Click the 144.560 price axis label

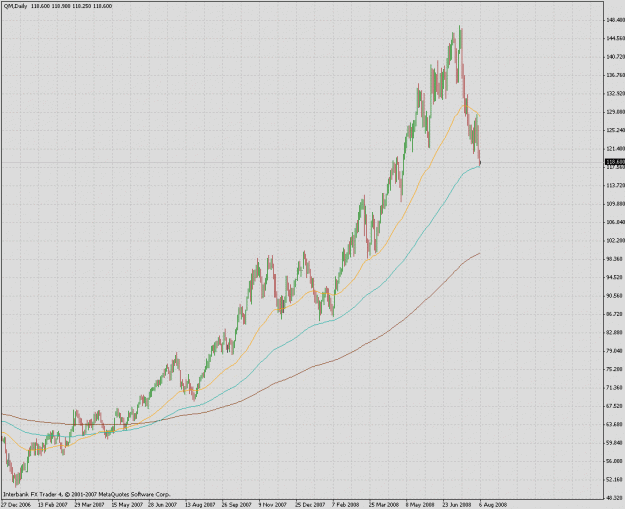[616, 38]
